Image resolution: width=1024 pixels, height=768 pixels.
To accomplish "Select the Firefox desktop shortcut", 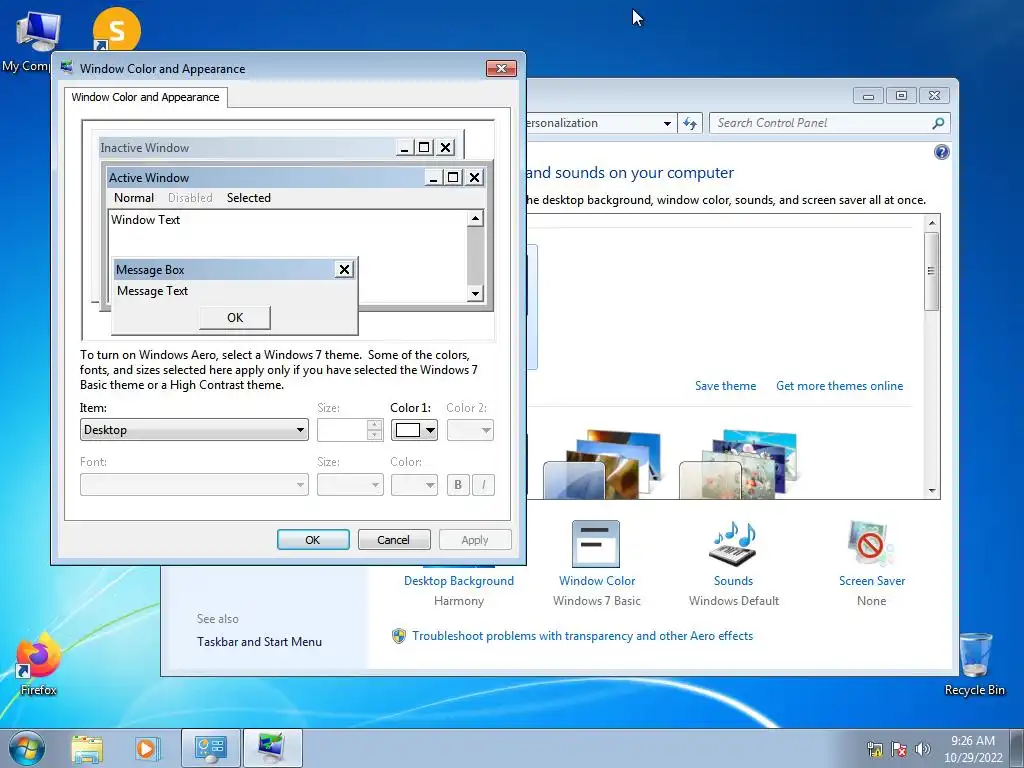I will click(38, 664).
